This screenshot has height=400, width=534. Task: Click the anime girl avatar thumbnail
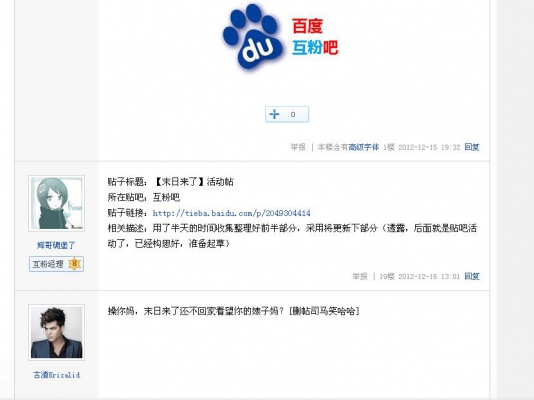pyautogui.click(x=57, y=203)
